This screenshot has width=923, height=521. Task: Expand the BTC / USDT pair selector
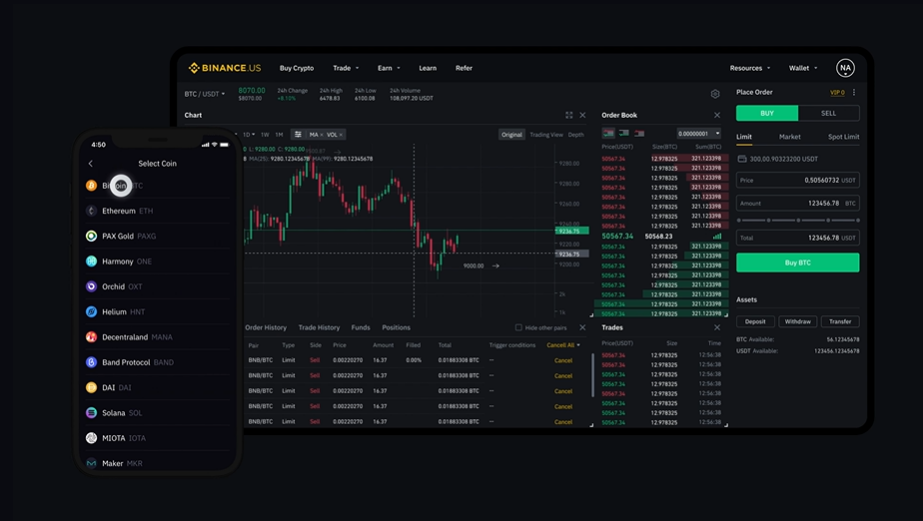click(x=205, y=94)
